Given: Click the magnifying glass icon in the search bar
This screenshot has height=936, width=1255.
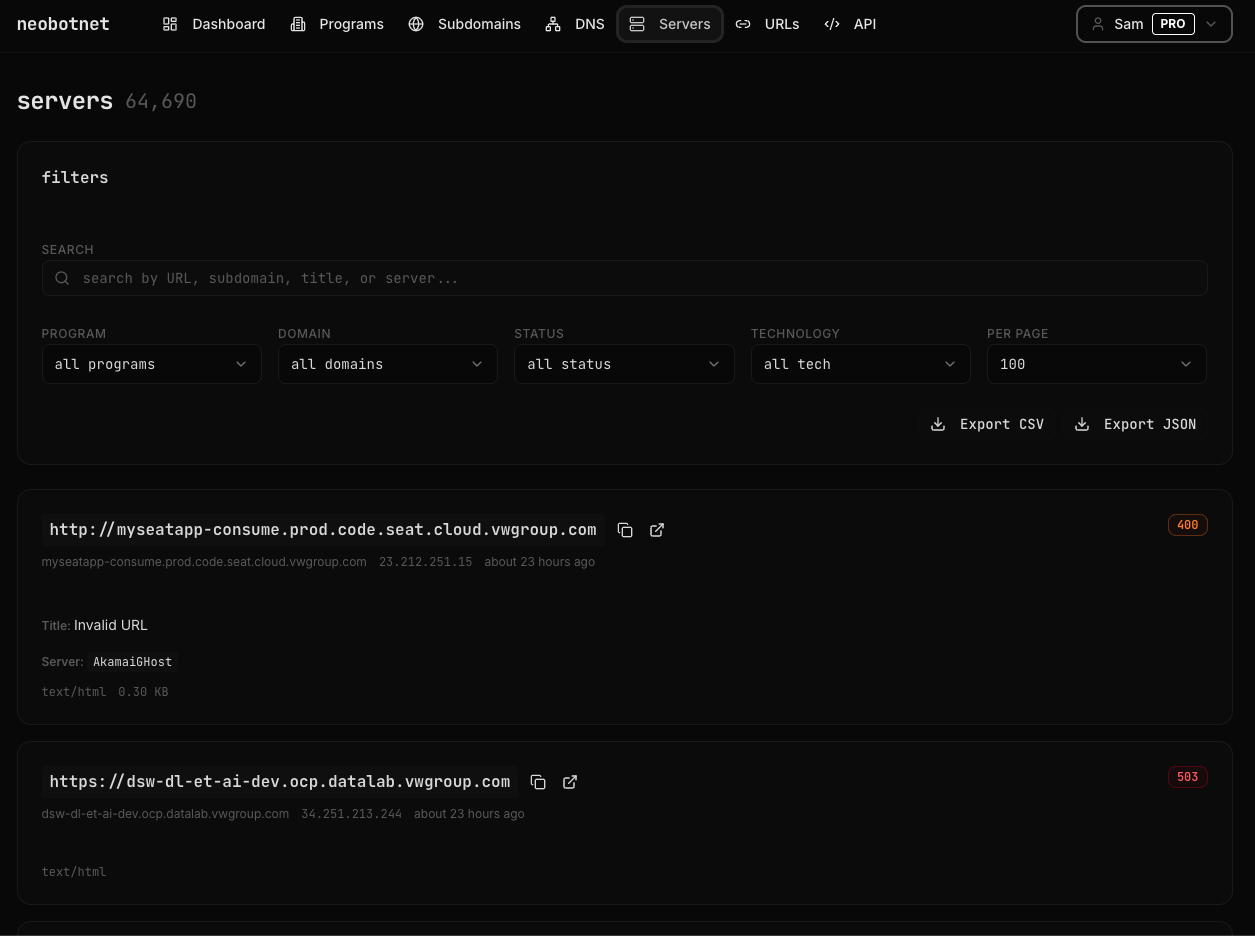Looking at the screenshot, I should 61,278.
